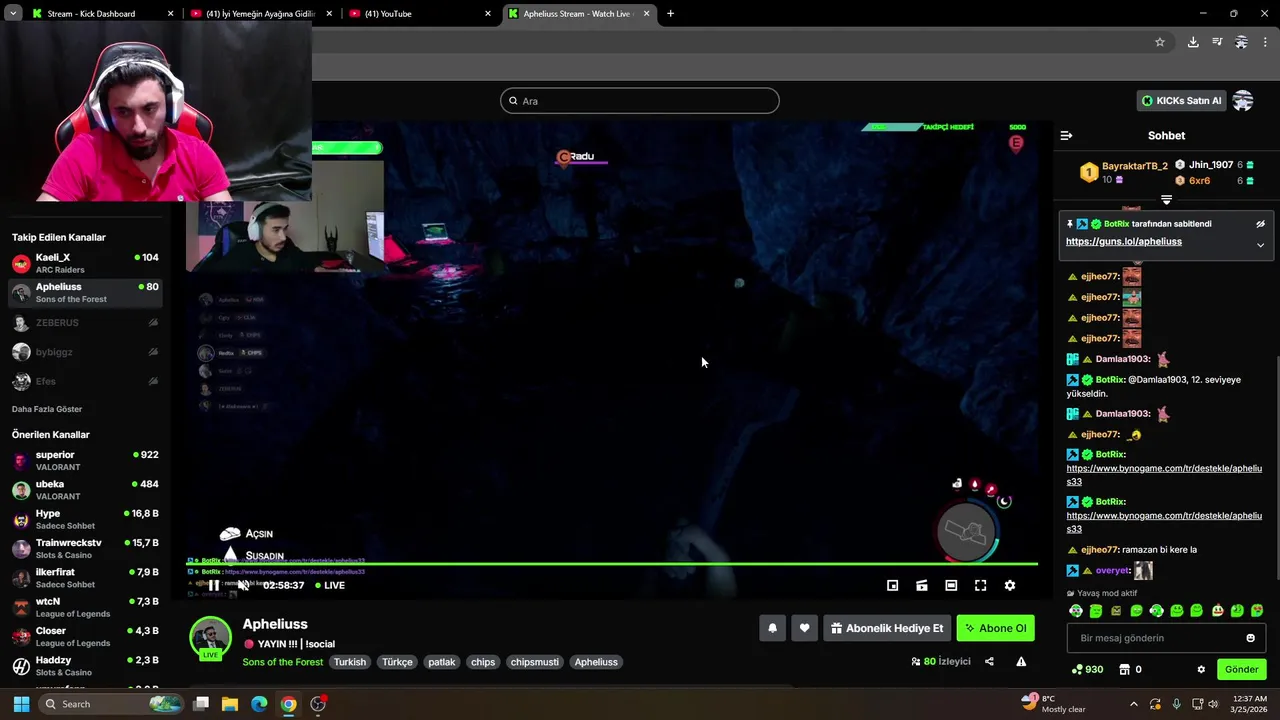Follow Apheliuss with heart button
The height and width of the screenshot is (720, 1280).
804,628
